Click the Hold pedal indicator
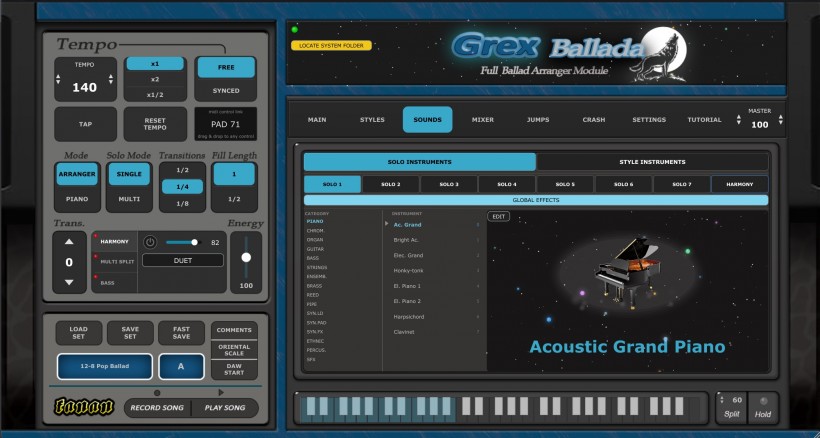 pyautogui.click(x=763, y=401)
